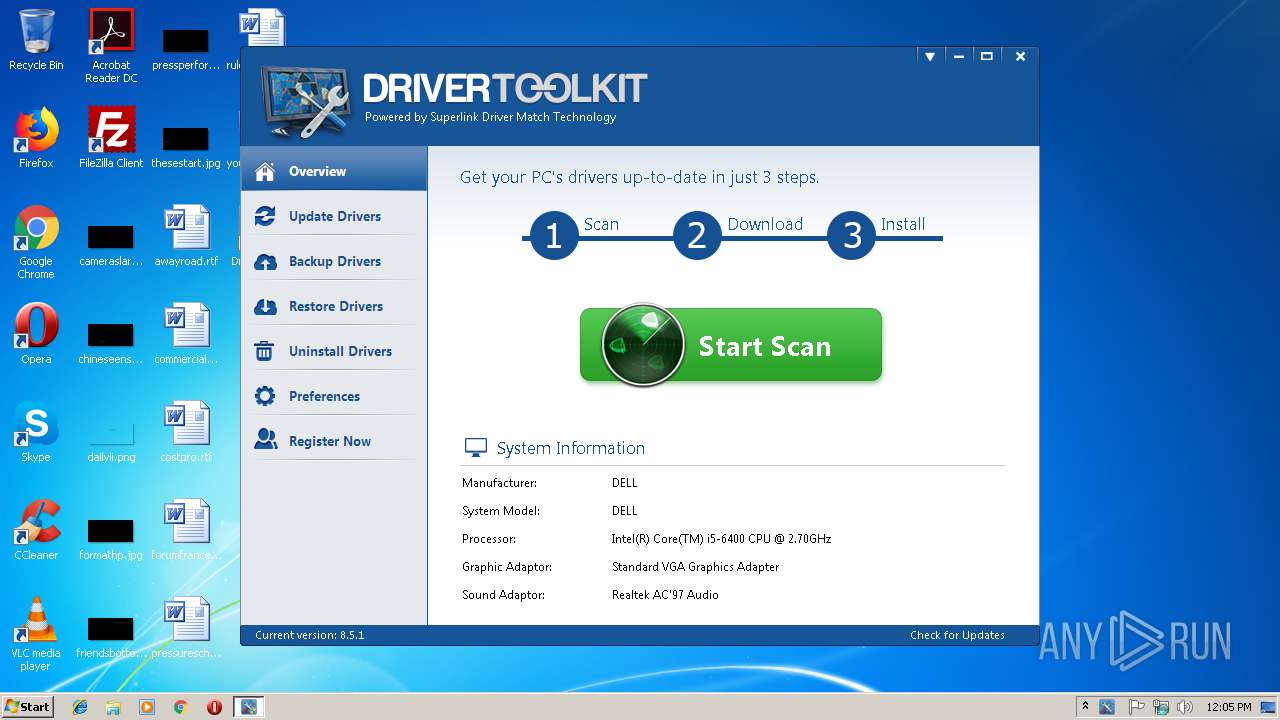
Task: Click Internet Explorer taskbar icon
Action: [80, 707]
